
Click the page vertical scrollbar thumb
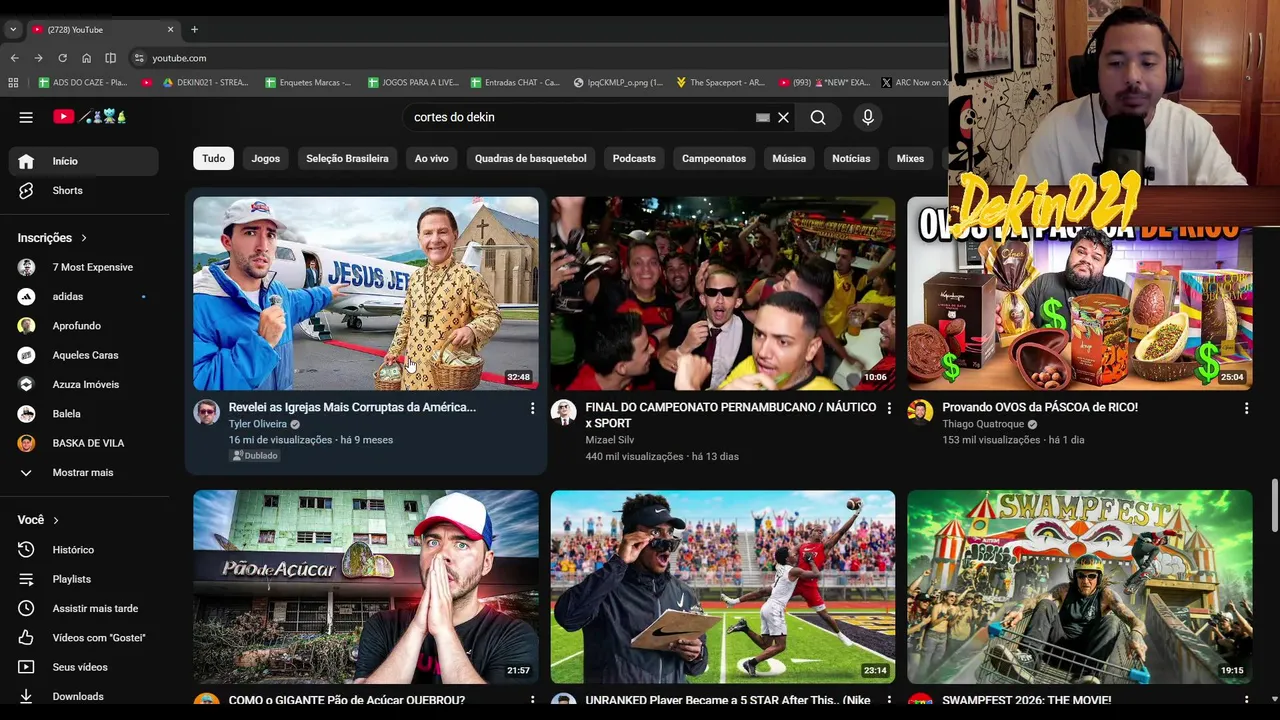pyautogui.click(x=1274, y=505)
